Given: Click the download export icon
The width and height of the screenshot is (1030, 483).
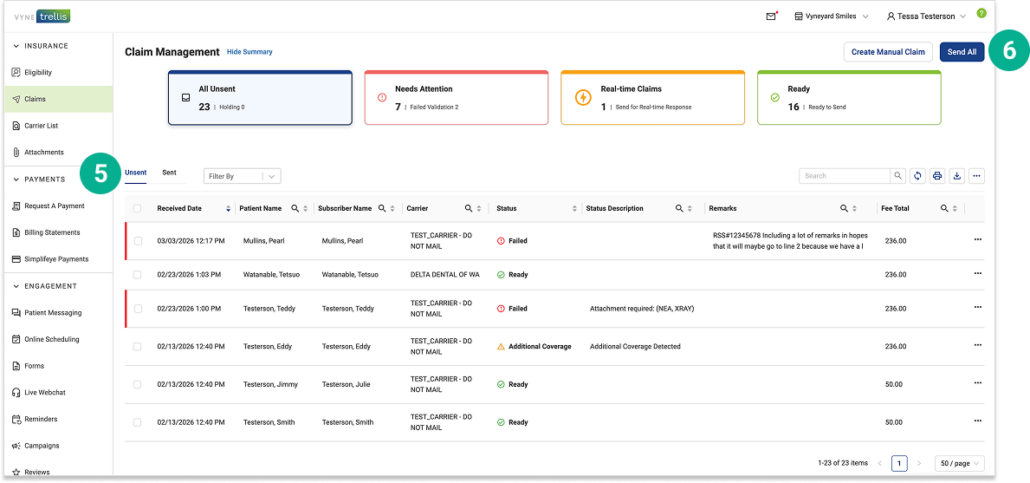Looking at the screenshot, I should click(x=957, y=176).
